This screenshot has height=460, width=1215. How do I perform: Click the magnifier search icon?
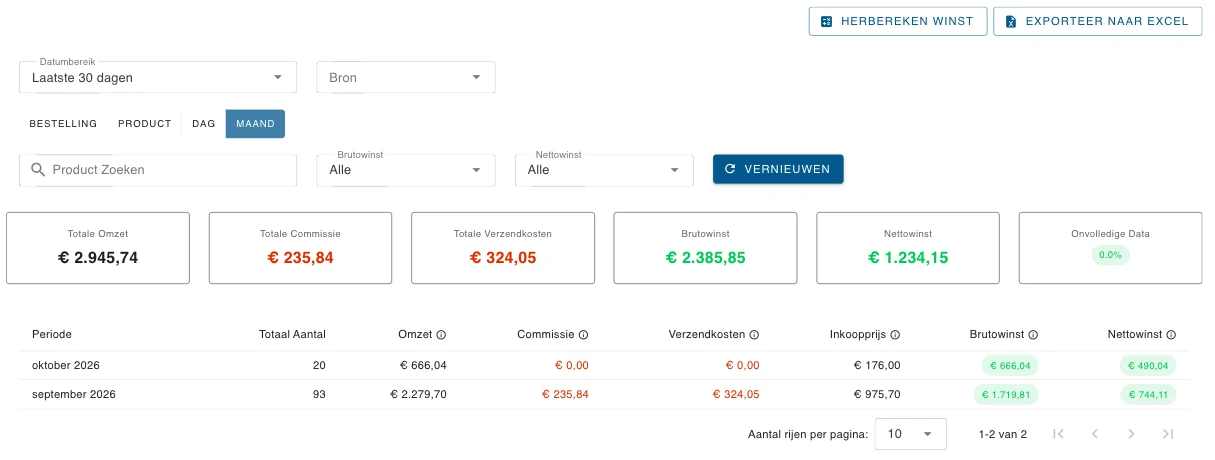[39, 170]
